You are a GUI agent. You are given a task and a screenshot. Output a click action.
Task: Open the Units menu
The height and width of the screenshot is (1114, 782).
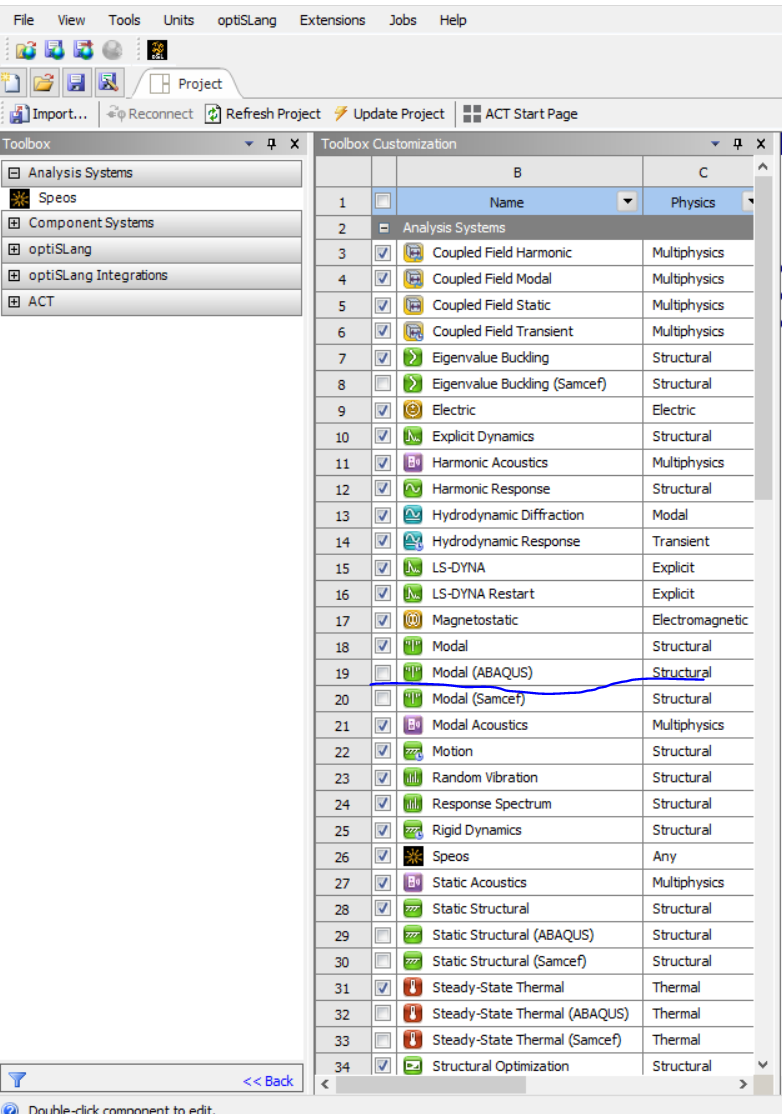click(x=178, y=20)
